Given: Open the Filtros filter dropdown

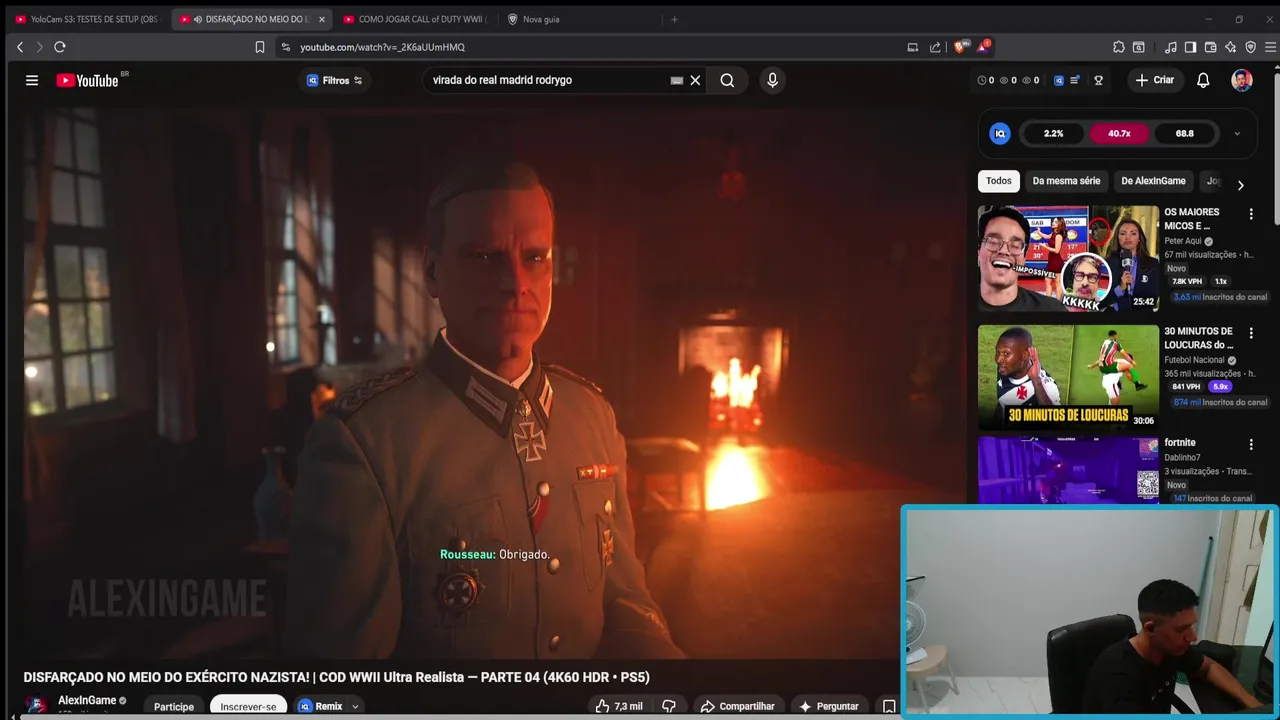Looking at the screenshot, I should click(x=335, y=80).
